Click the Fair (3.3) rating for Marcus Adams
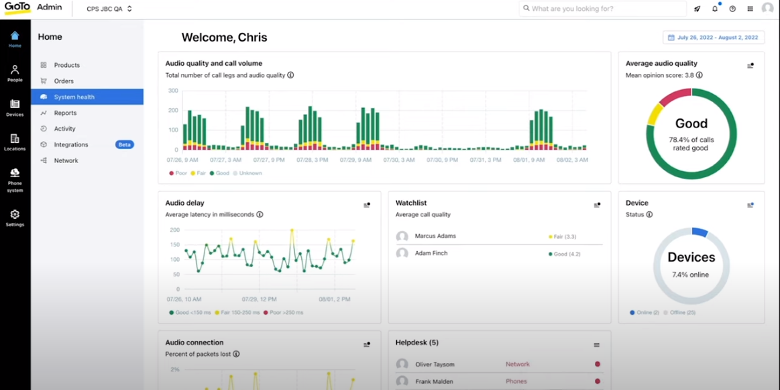Screen dimensions: 780x390 click(x=562, y=237)
